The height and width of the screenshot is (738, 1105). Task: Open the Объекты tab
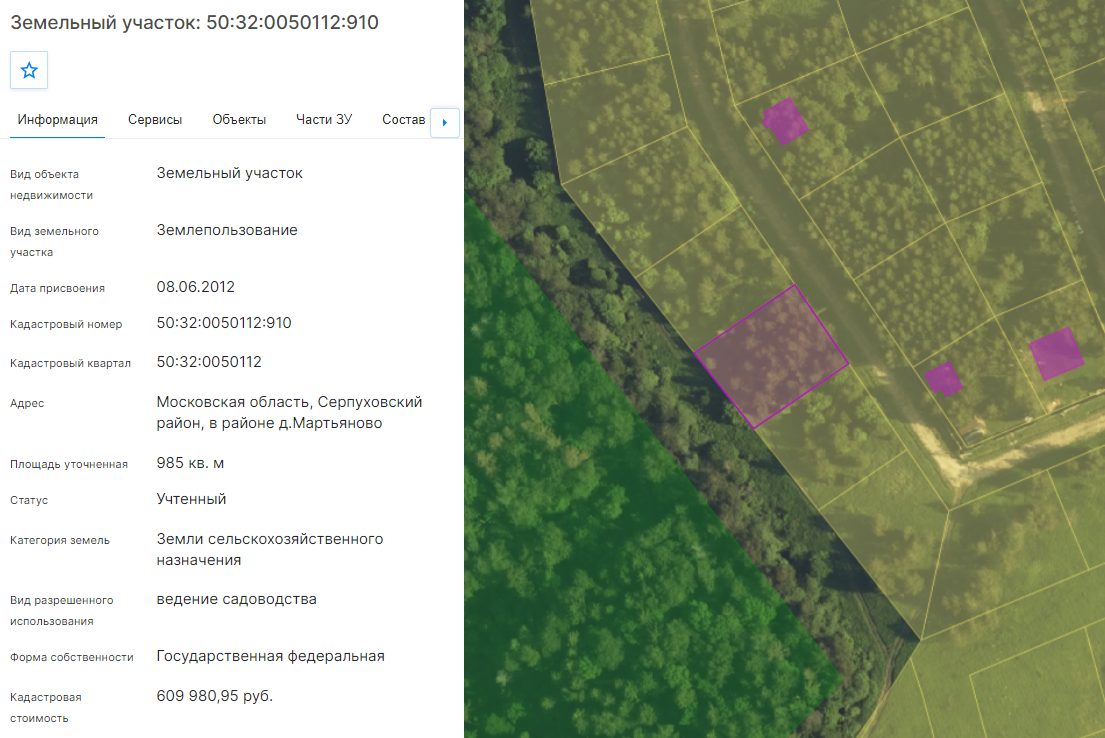[x=239, y=119]
